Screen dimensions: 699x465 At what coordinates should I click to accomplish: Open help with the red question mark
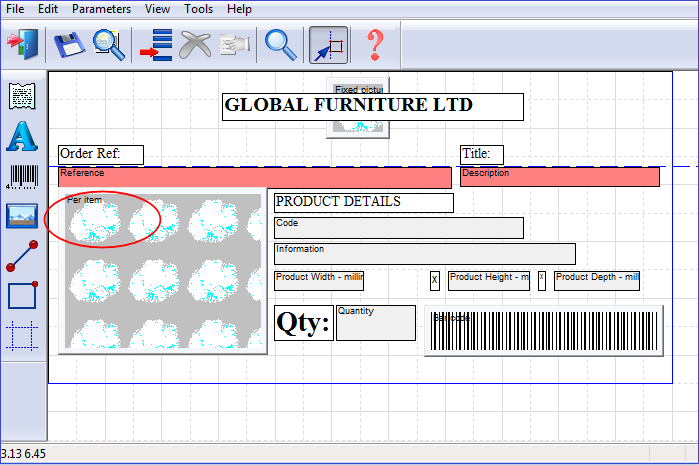tap(375, 45)
